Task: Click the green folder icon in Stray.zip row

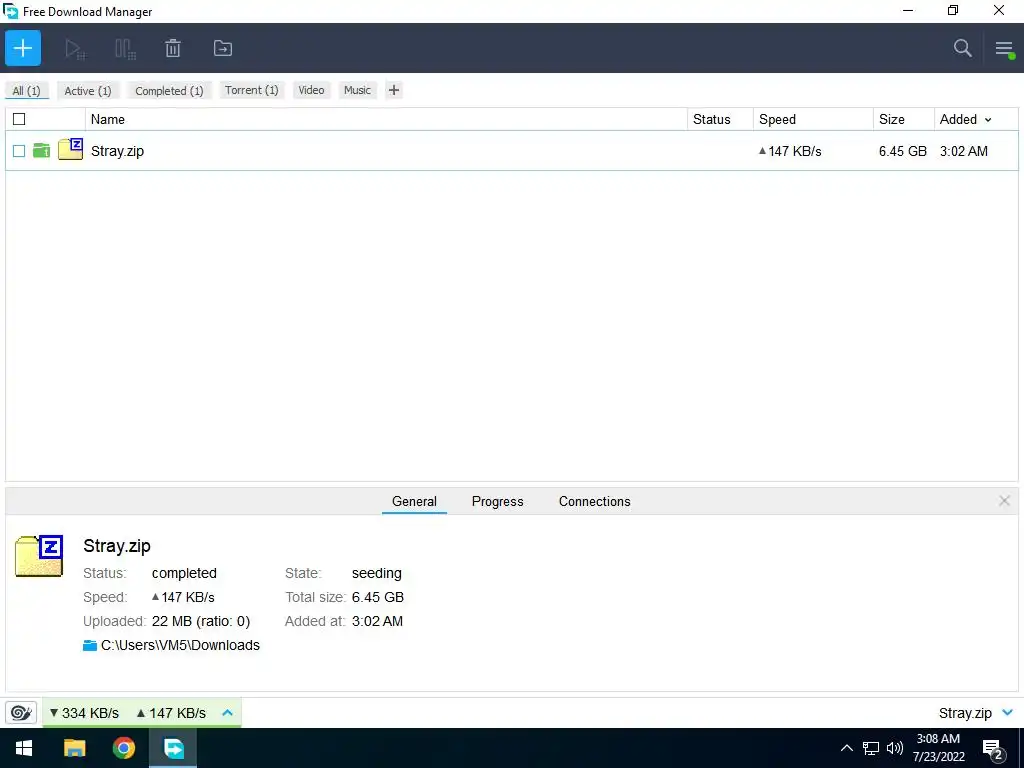Action: tap(42, 151)
